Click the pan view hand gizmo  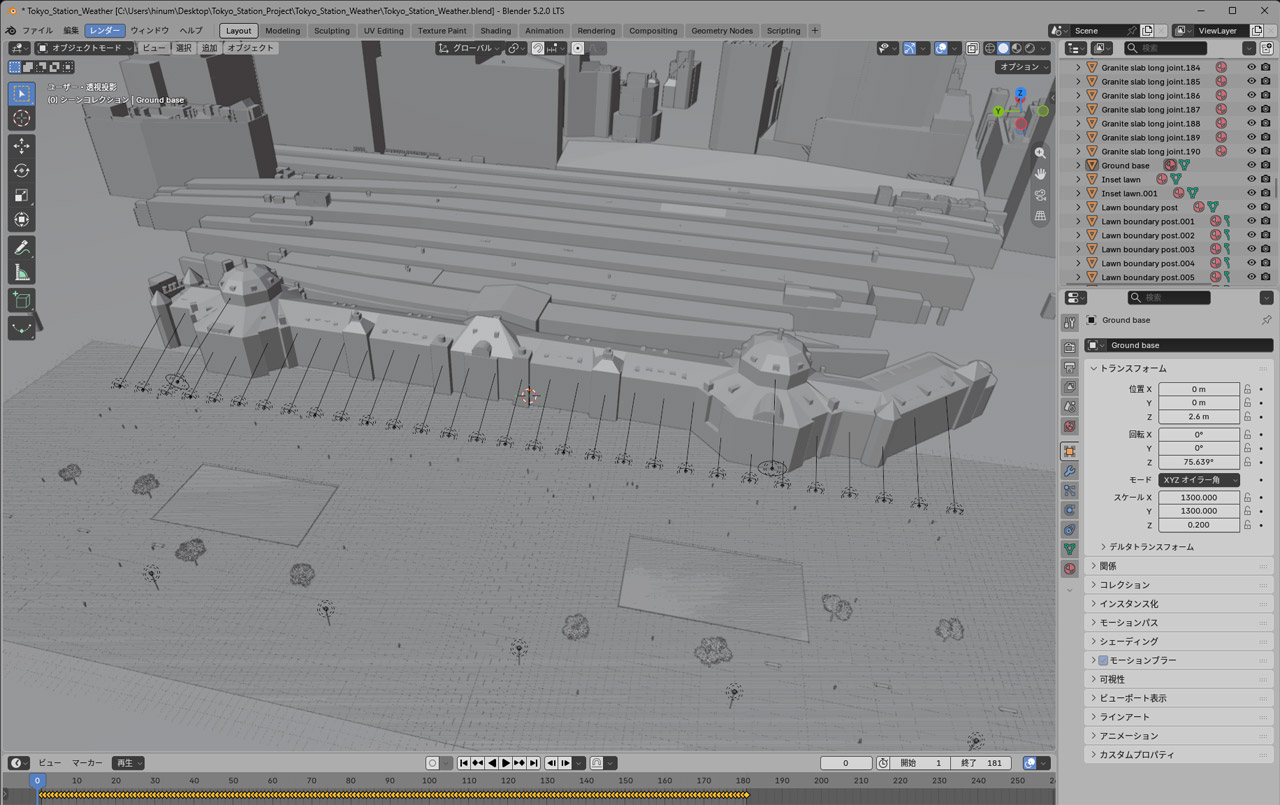pyautogui.click(x=1041, y=174)
